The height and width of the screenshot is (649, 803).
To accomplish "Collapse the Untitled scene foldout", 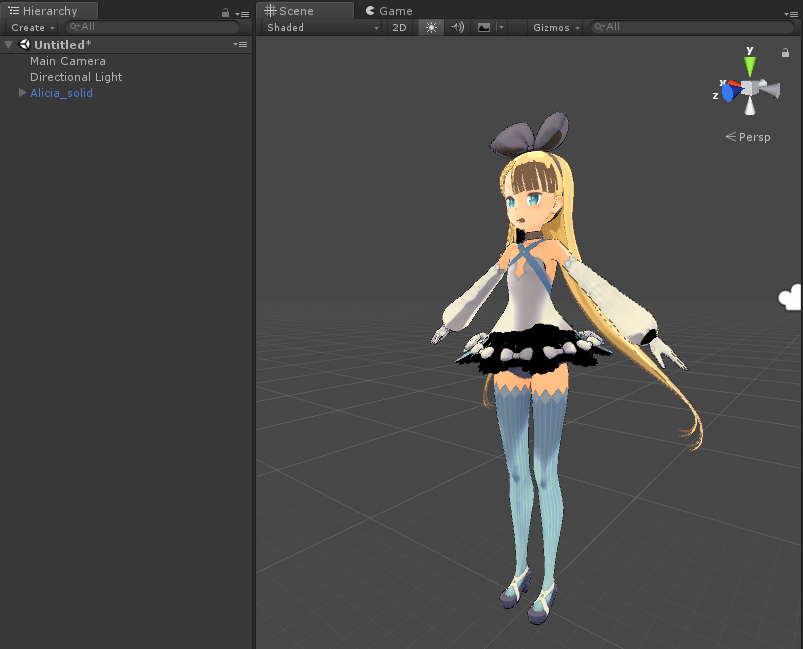I will [x=8, y=45].
